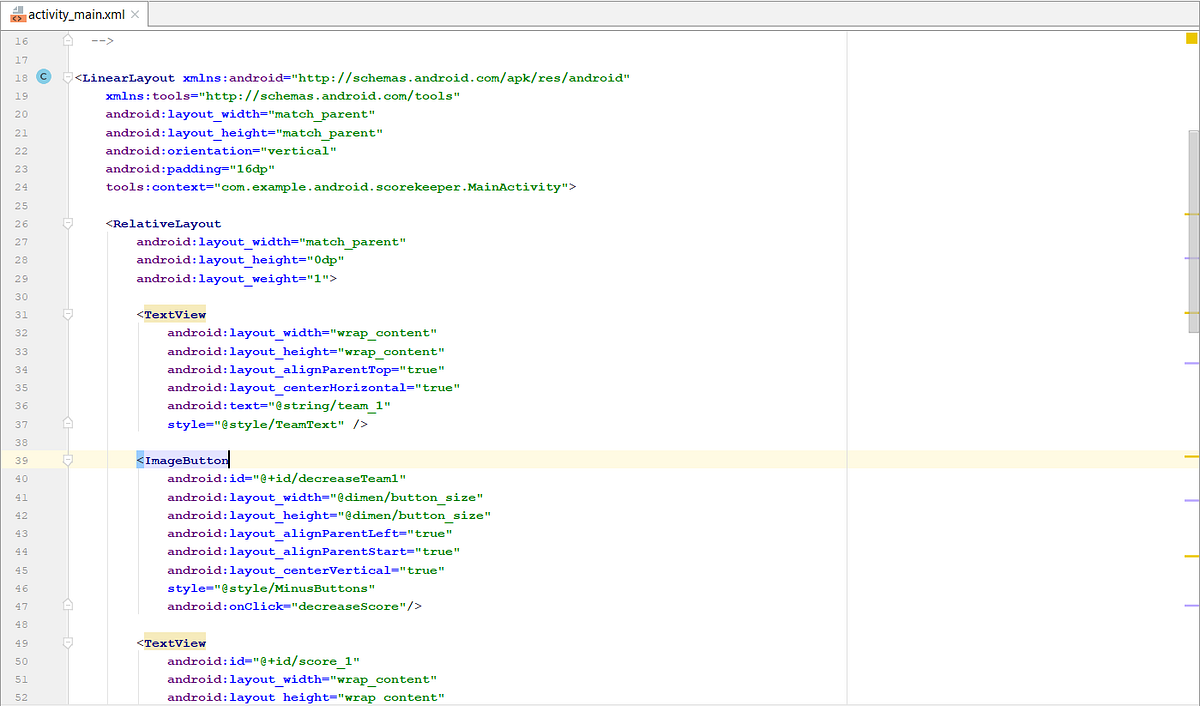Select the activity_main.xml editor tab
The width and height of the screenshot is (1200, 706).
point(70,14)
